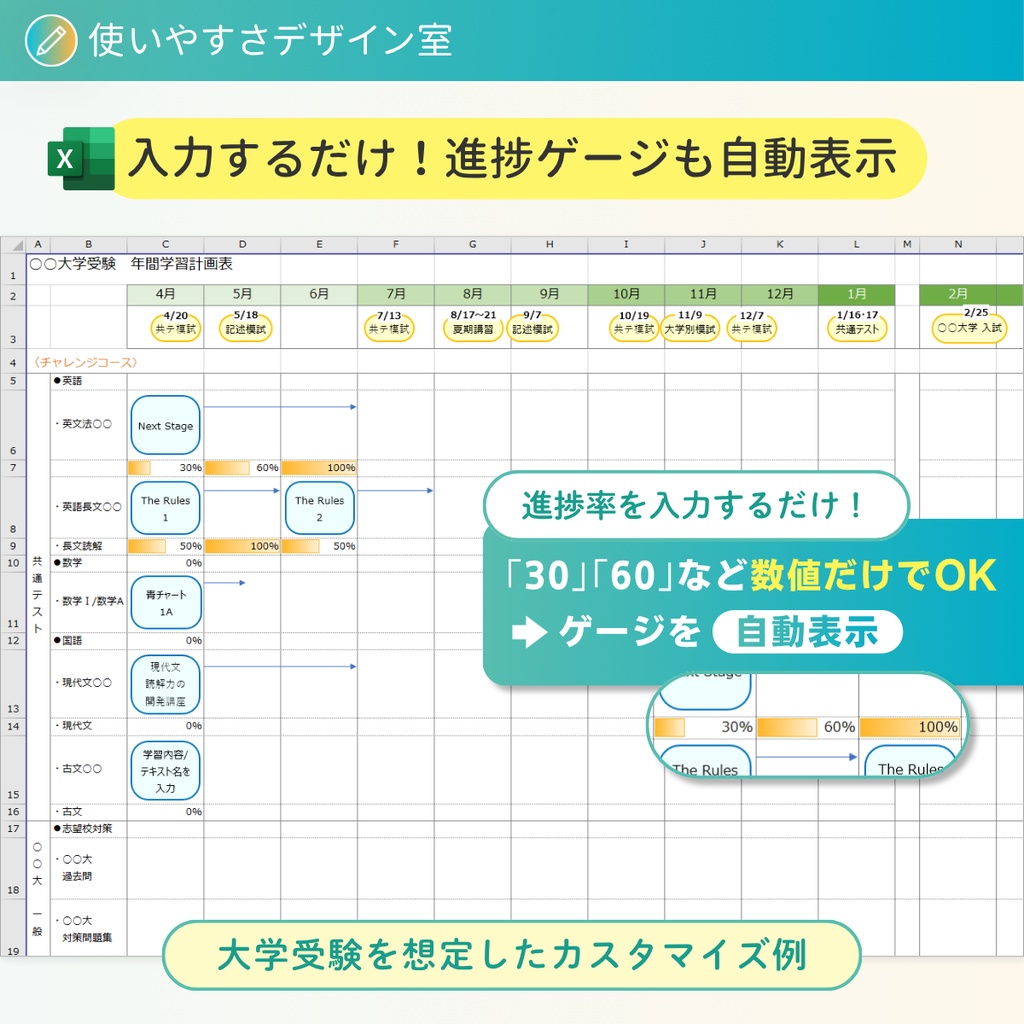Click the ・英文法○○ cell
This screenshot has height=1024, width=1024.
(x=89, y=424)
